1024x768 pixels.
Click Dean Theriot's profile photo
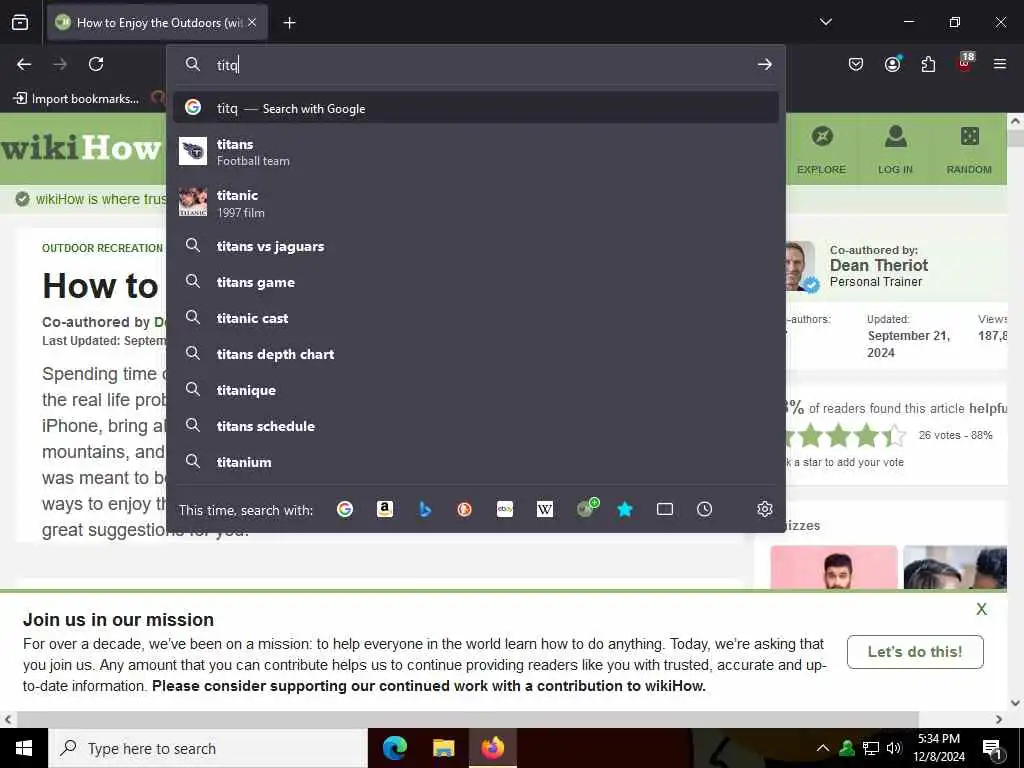[799, 266]
